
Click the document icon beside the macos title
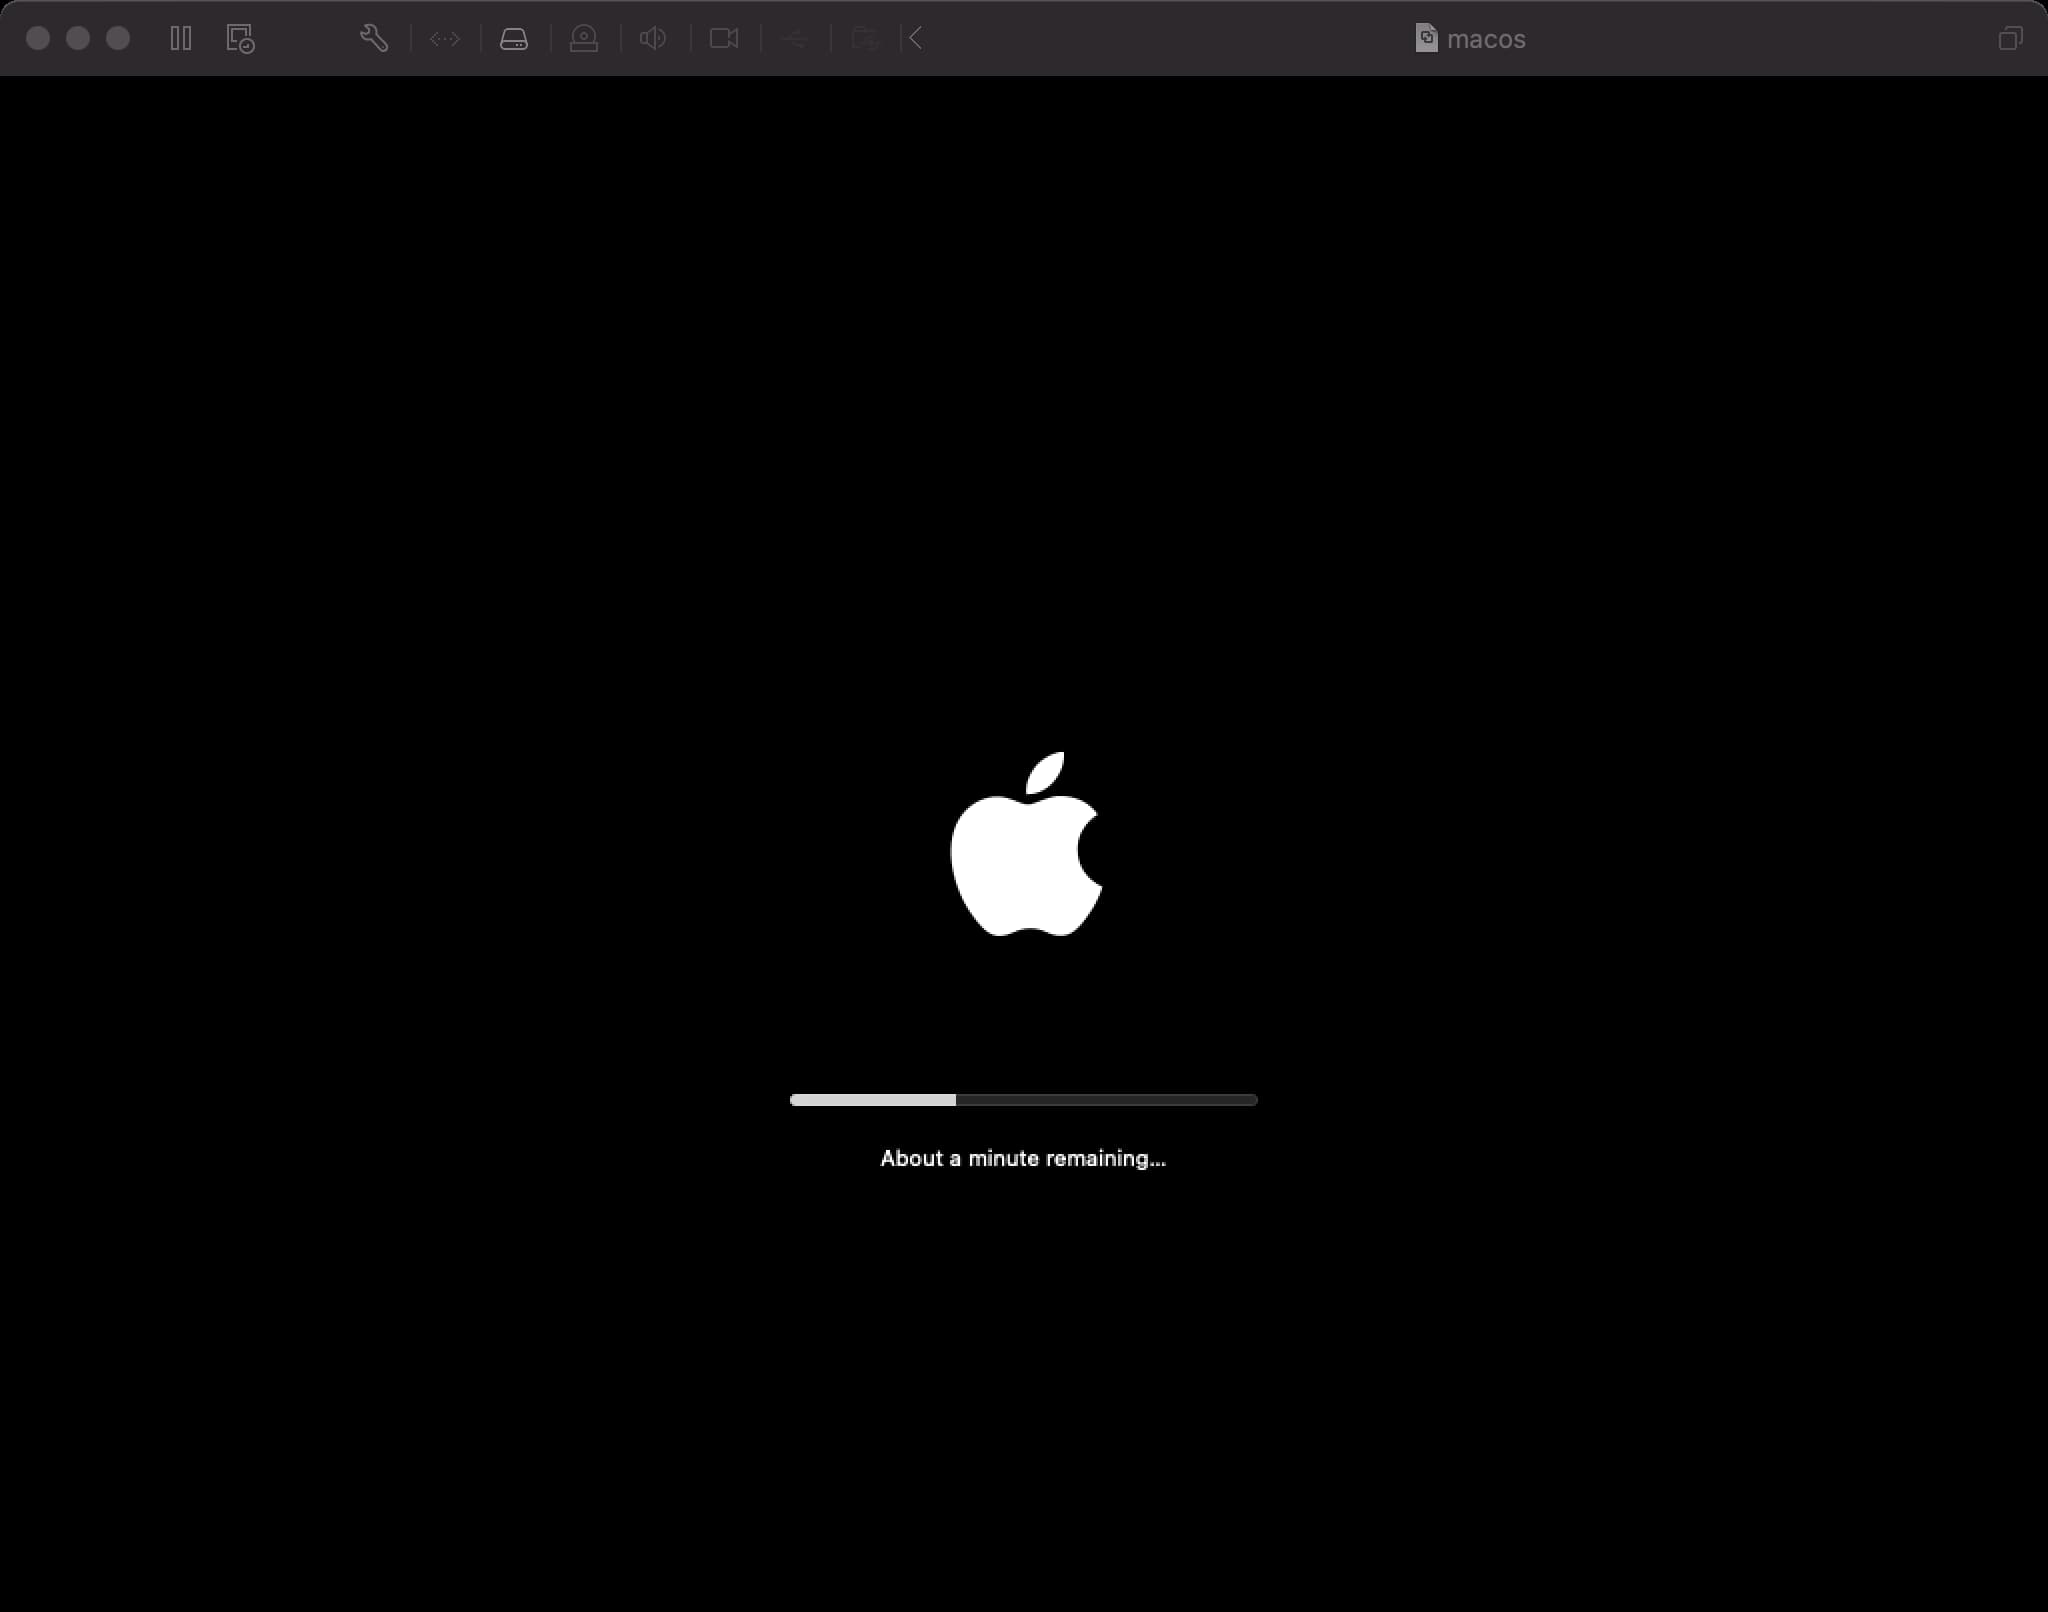[x=1428, y=39]
